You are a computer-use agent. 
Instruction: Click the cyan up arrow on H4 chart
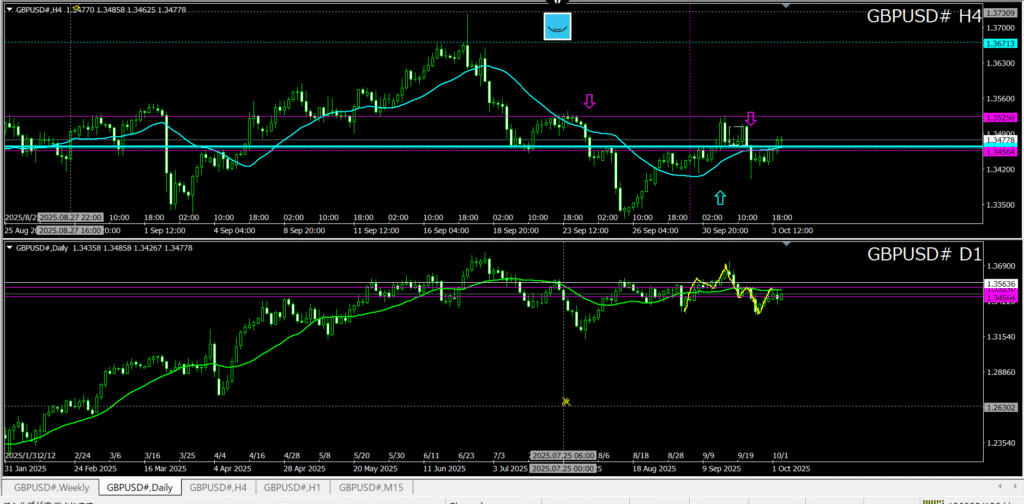720,198
